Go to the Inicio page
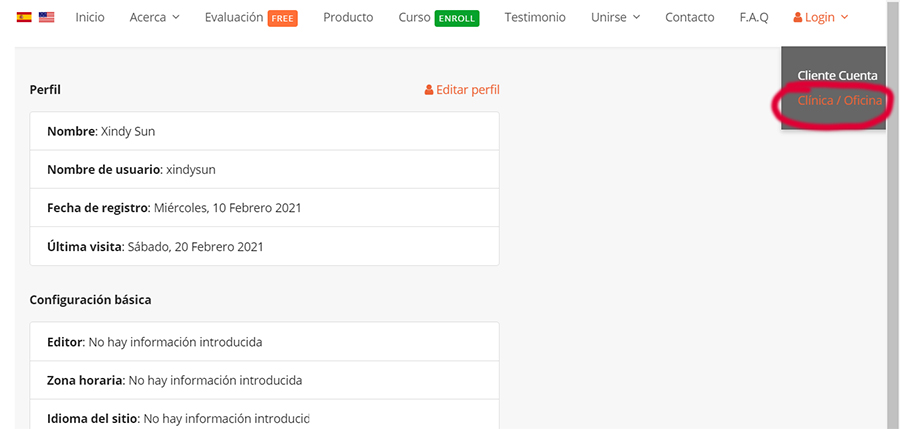The width and height of the screenshot is (900, 429). (x=90, y=17)
